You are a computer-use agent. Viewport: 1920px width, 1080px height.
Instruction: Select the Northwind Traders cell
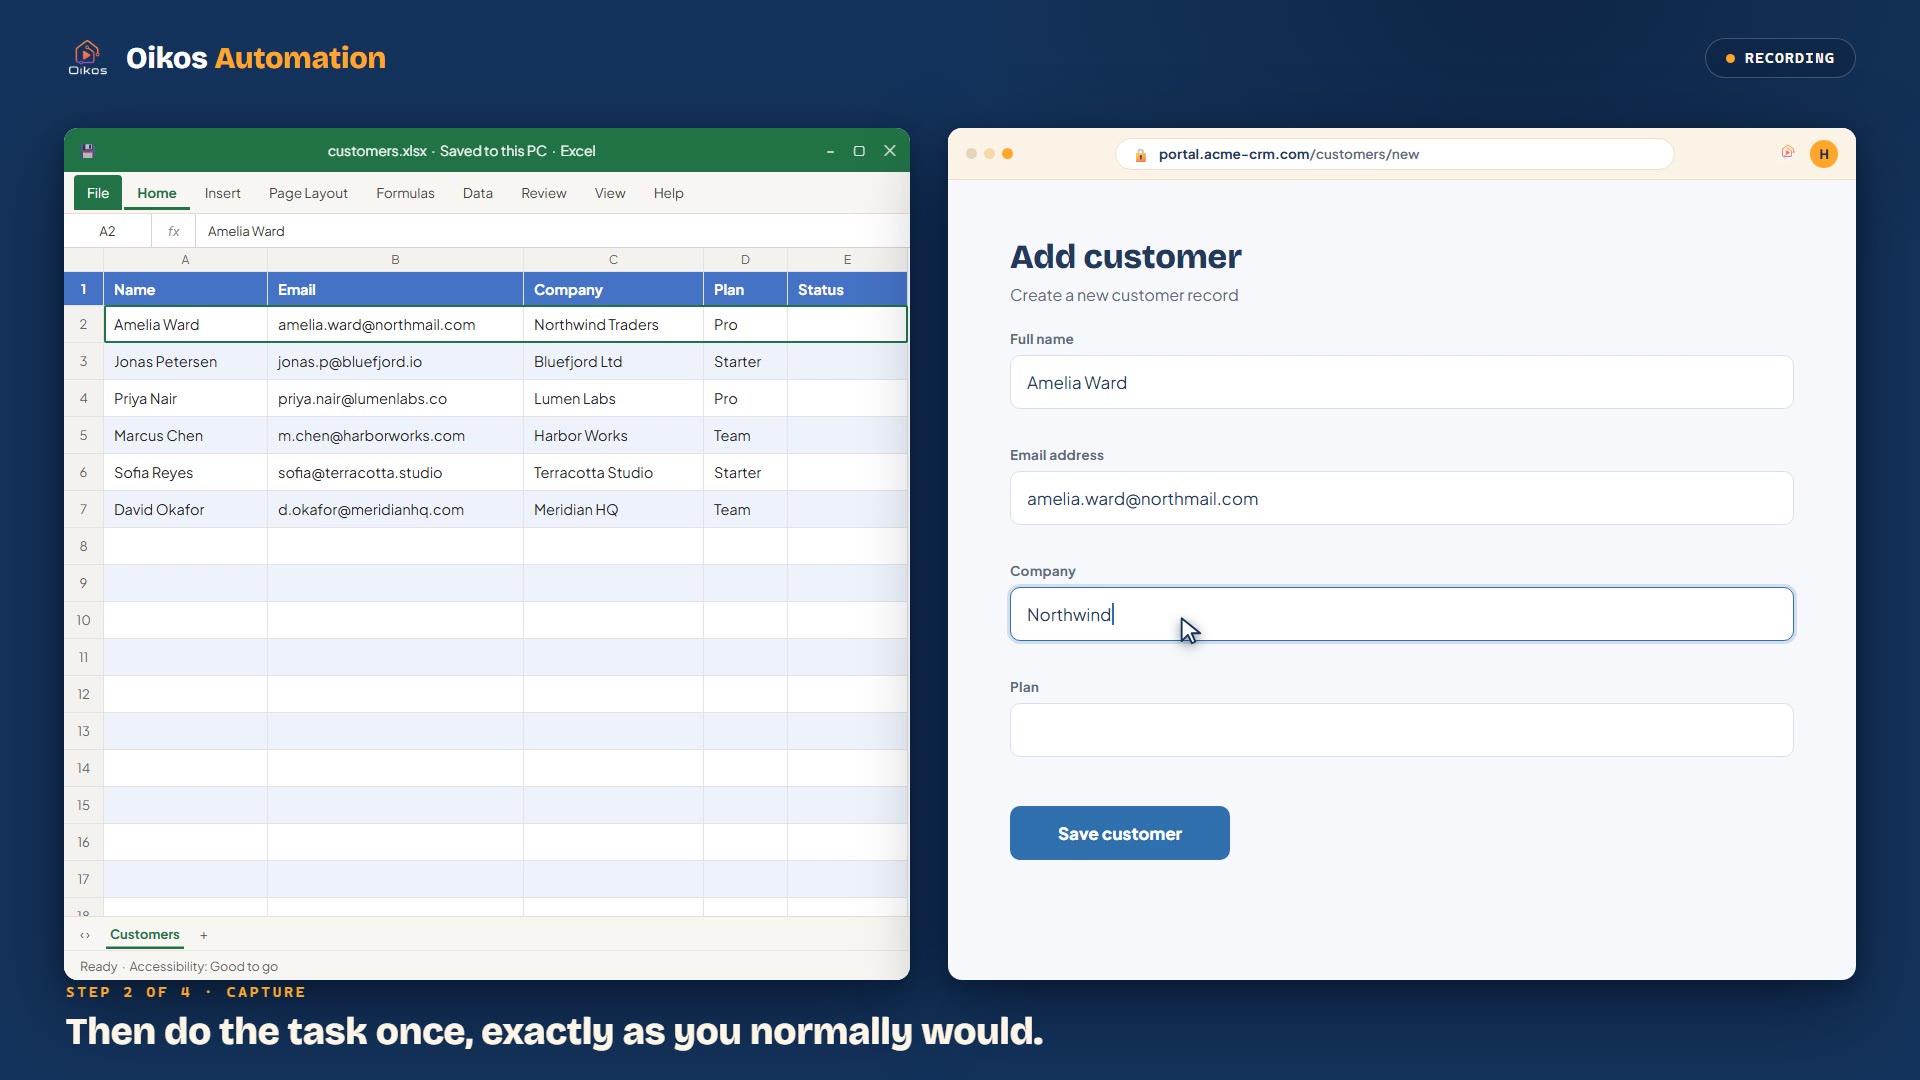coord(613,324)
